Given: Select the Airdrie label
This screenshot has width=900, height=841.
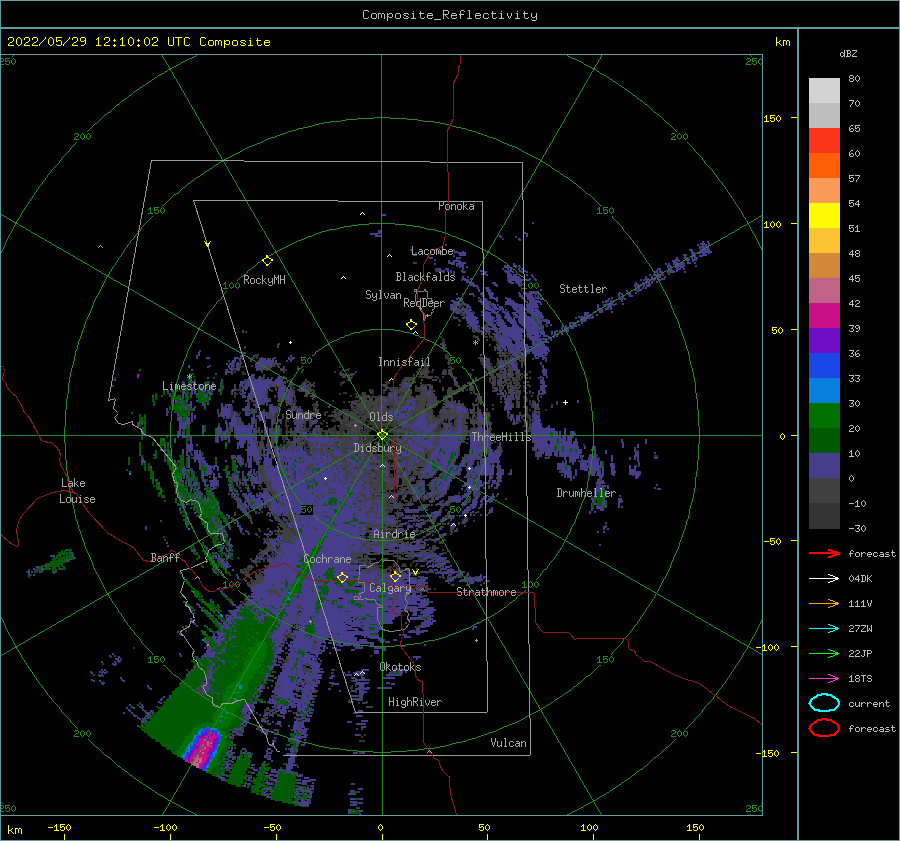Looking at the screenshot, I should tap(394, 534).
